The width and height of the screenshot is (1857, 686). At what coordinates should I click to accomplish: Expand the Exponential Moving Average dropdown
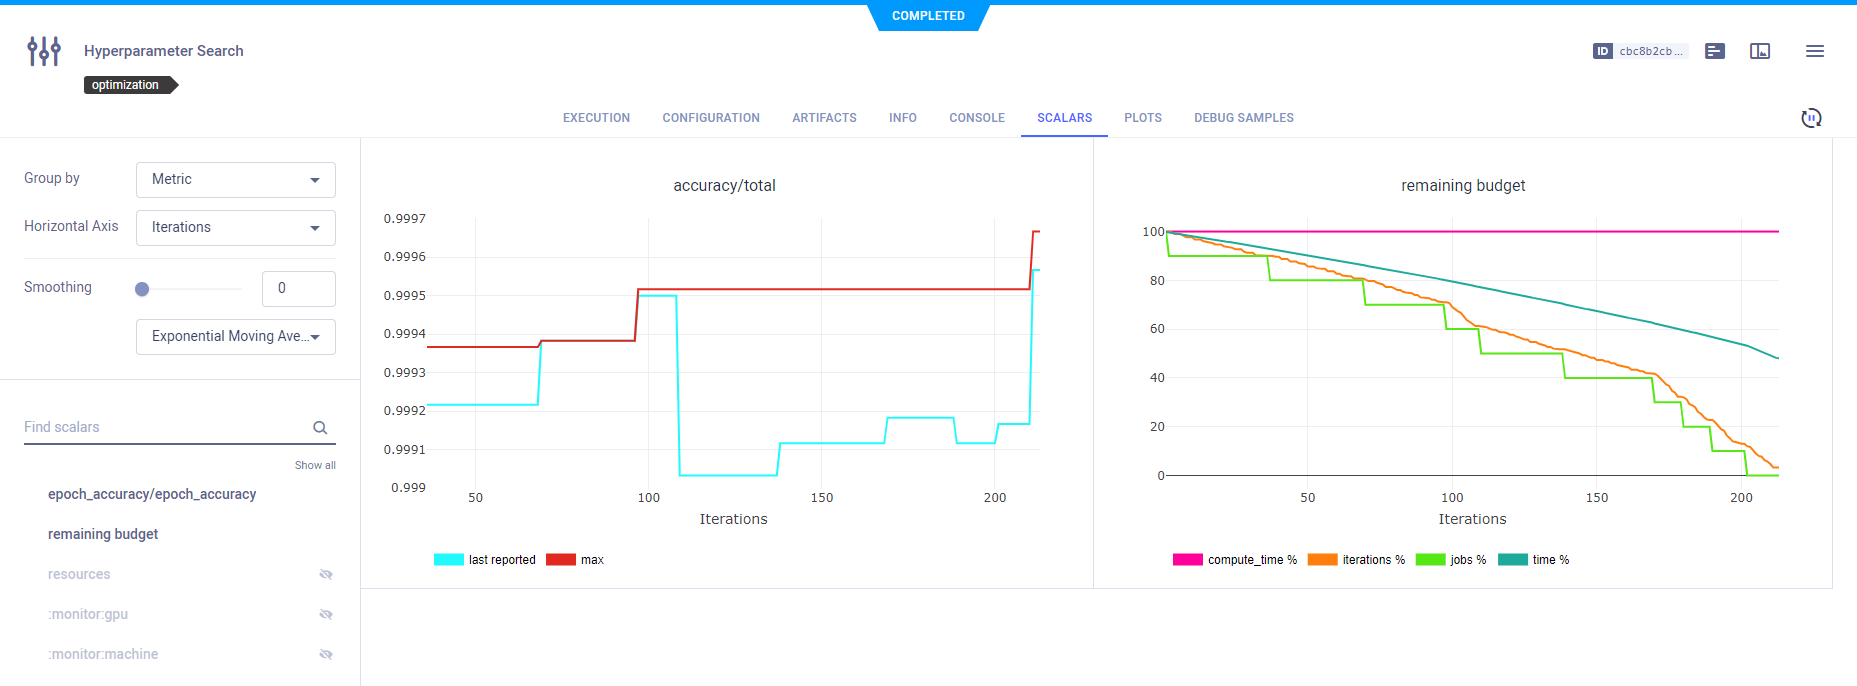pyautogui.click(x=235, y=337)
